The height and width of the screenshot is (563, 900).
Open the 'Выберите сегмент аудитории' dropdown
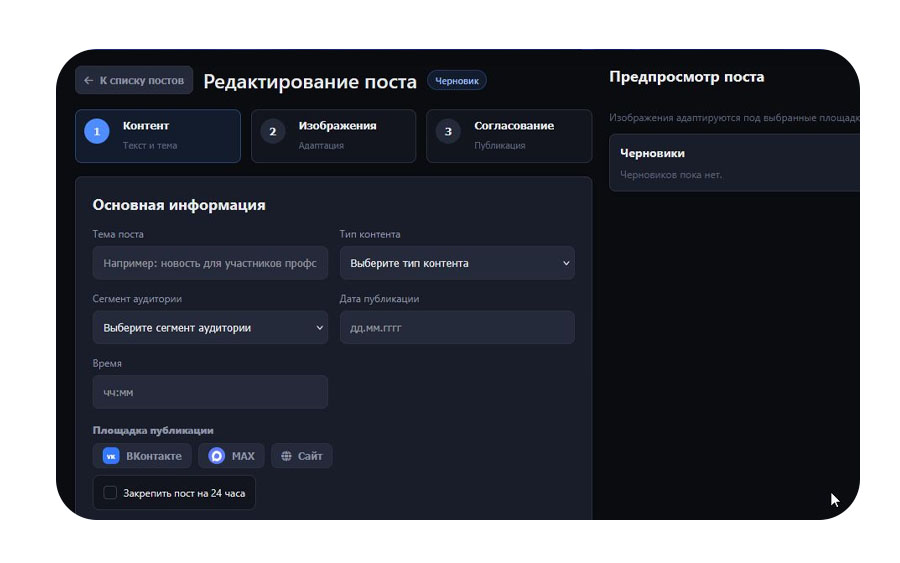coord(210,328)
